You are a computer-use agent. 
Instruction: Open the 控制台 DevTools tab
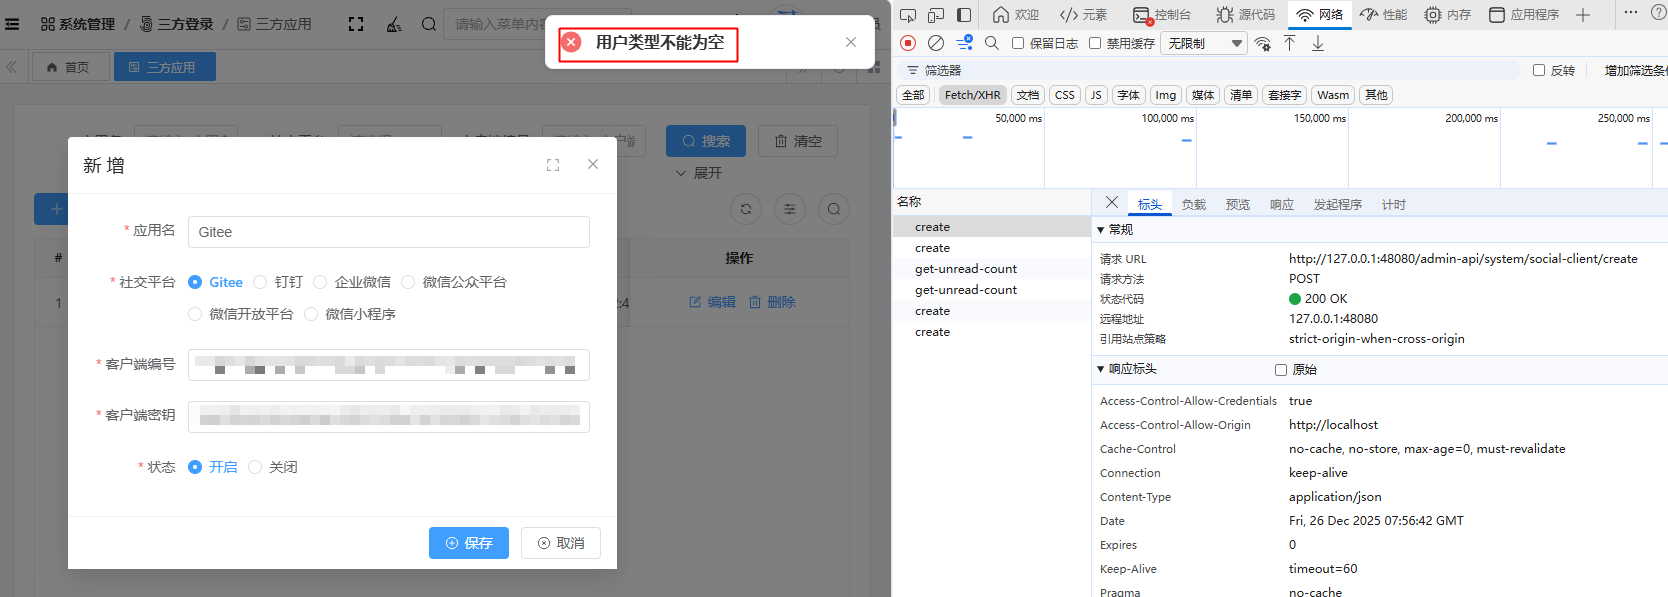click(x=1162, y=15)
